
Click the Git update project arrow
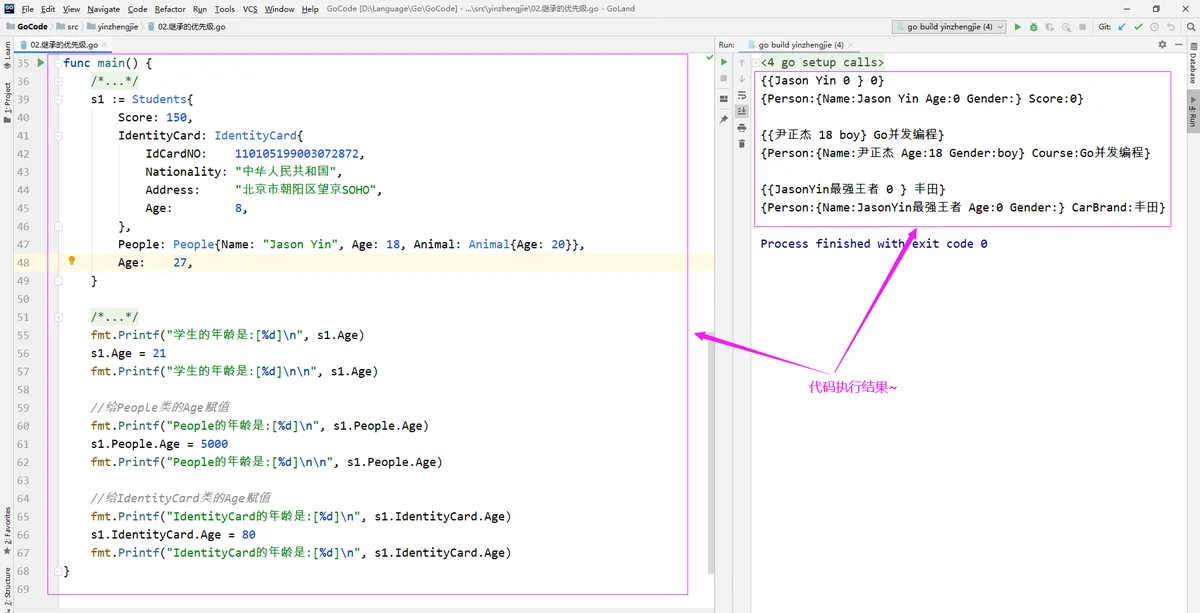pos(1122,27)
